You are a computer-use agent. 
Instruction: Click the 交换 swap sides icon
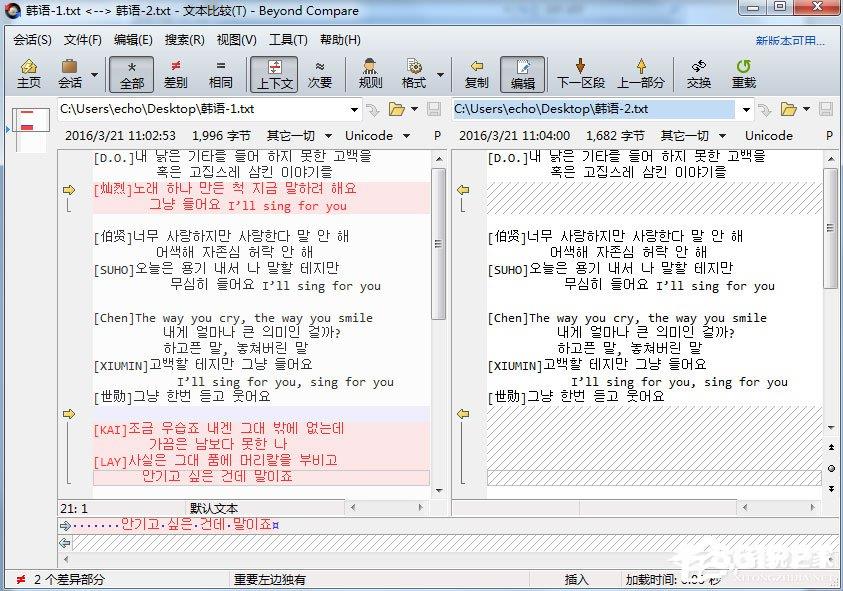click(x=698, y=74)
